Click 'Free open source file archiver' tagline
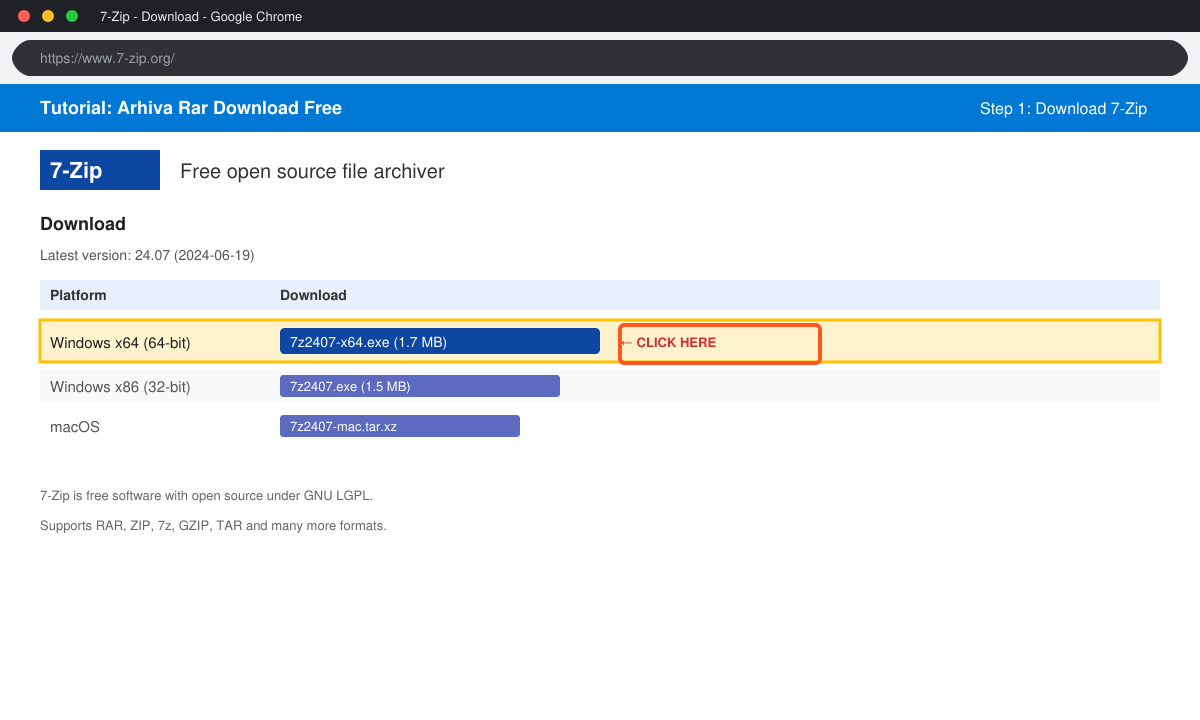Viewport: 1200px width, 720px height. coord(312,171)
